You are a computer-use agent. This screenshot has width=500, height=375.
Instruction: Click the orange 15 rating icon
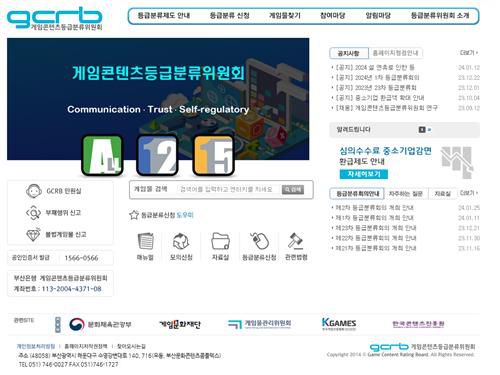213,155
